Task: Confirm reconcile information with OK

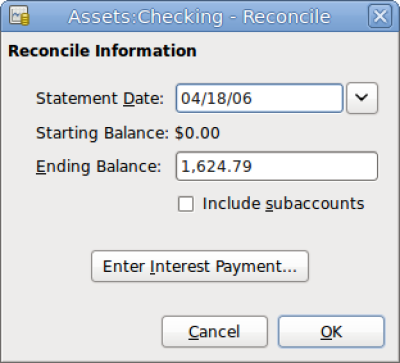Action: pos(331,332)
